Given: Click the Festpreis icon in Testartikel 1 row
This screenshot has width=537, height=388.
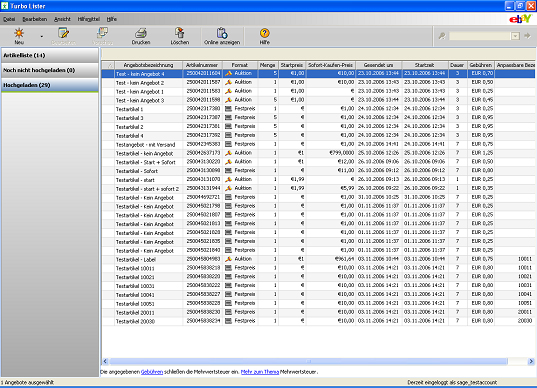Looking at the screenshot, I should click(x=228, y=109).
